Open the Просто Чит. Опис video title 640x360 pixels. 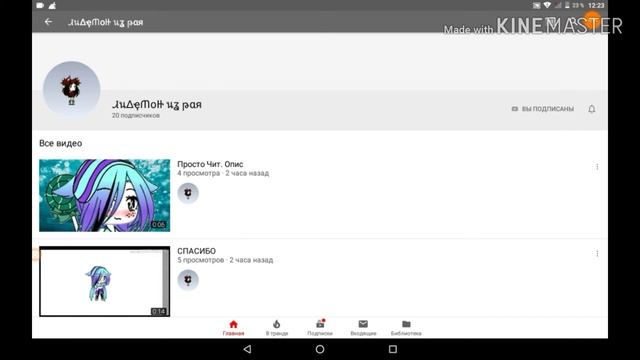pos(210,164)
